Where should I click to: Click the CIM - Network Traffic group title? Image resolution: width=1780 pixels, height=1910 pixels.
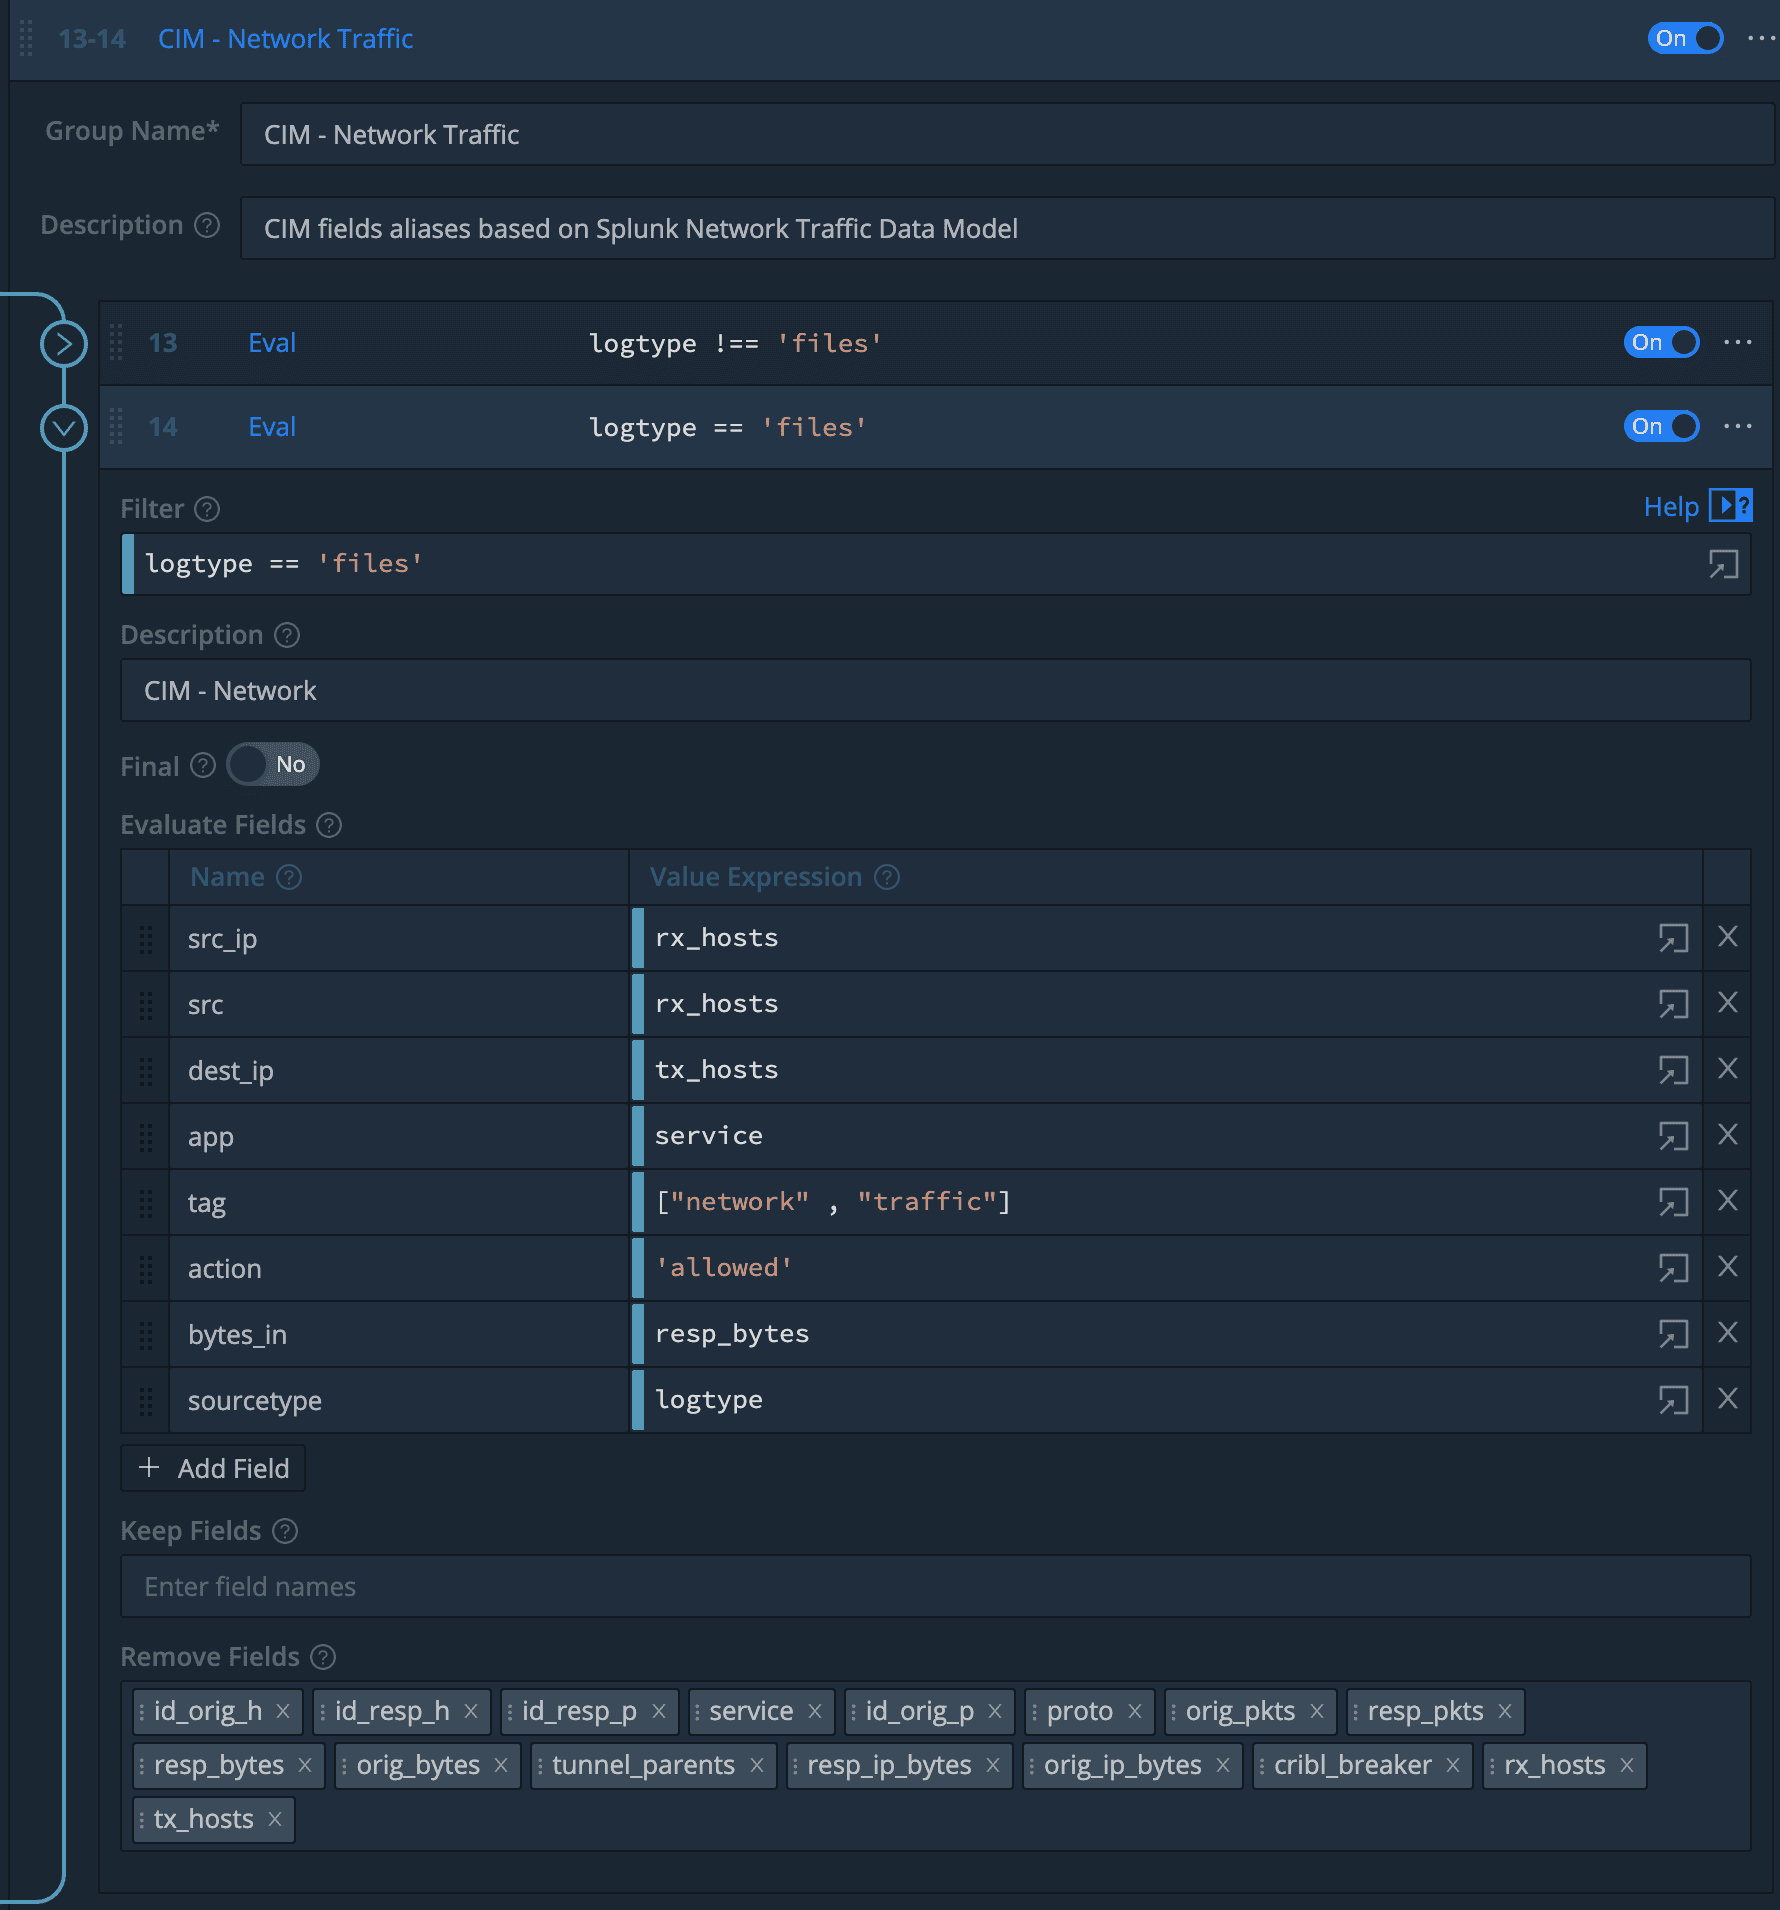(x=285, y=39)
